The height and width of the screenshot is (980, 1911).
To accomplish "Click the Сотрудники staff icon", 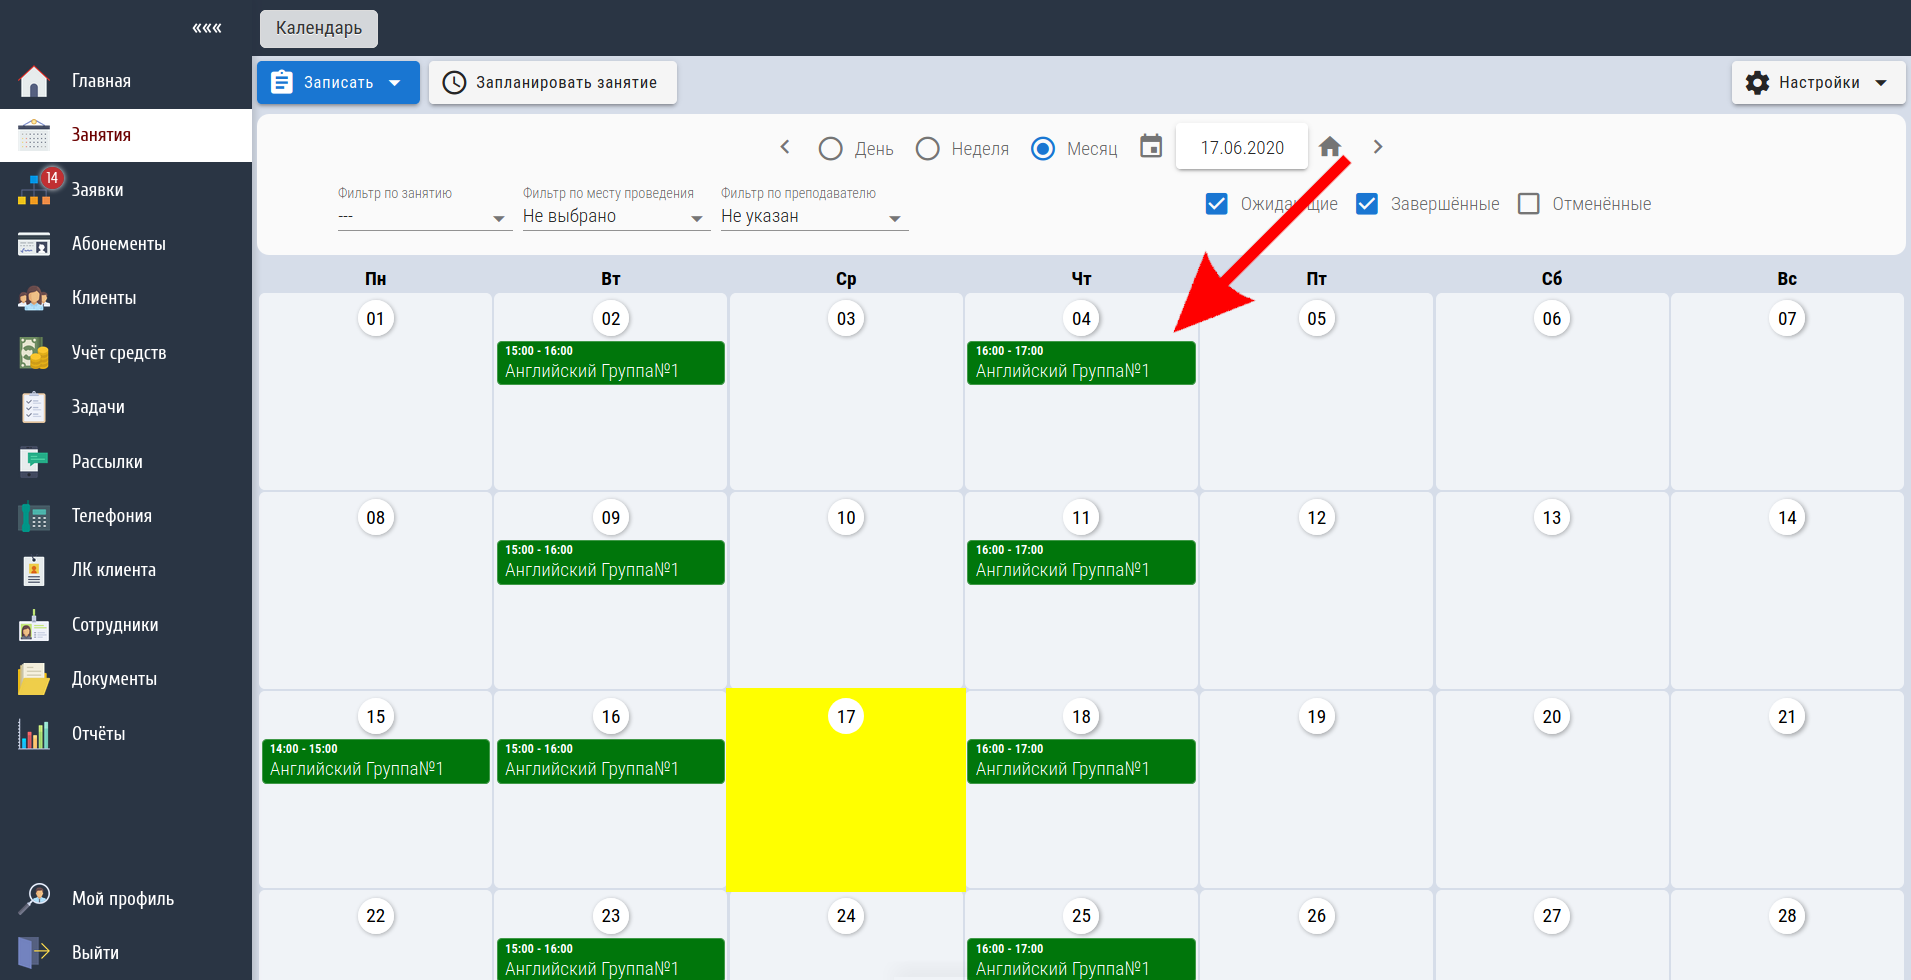I will coord(34,625).
